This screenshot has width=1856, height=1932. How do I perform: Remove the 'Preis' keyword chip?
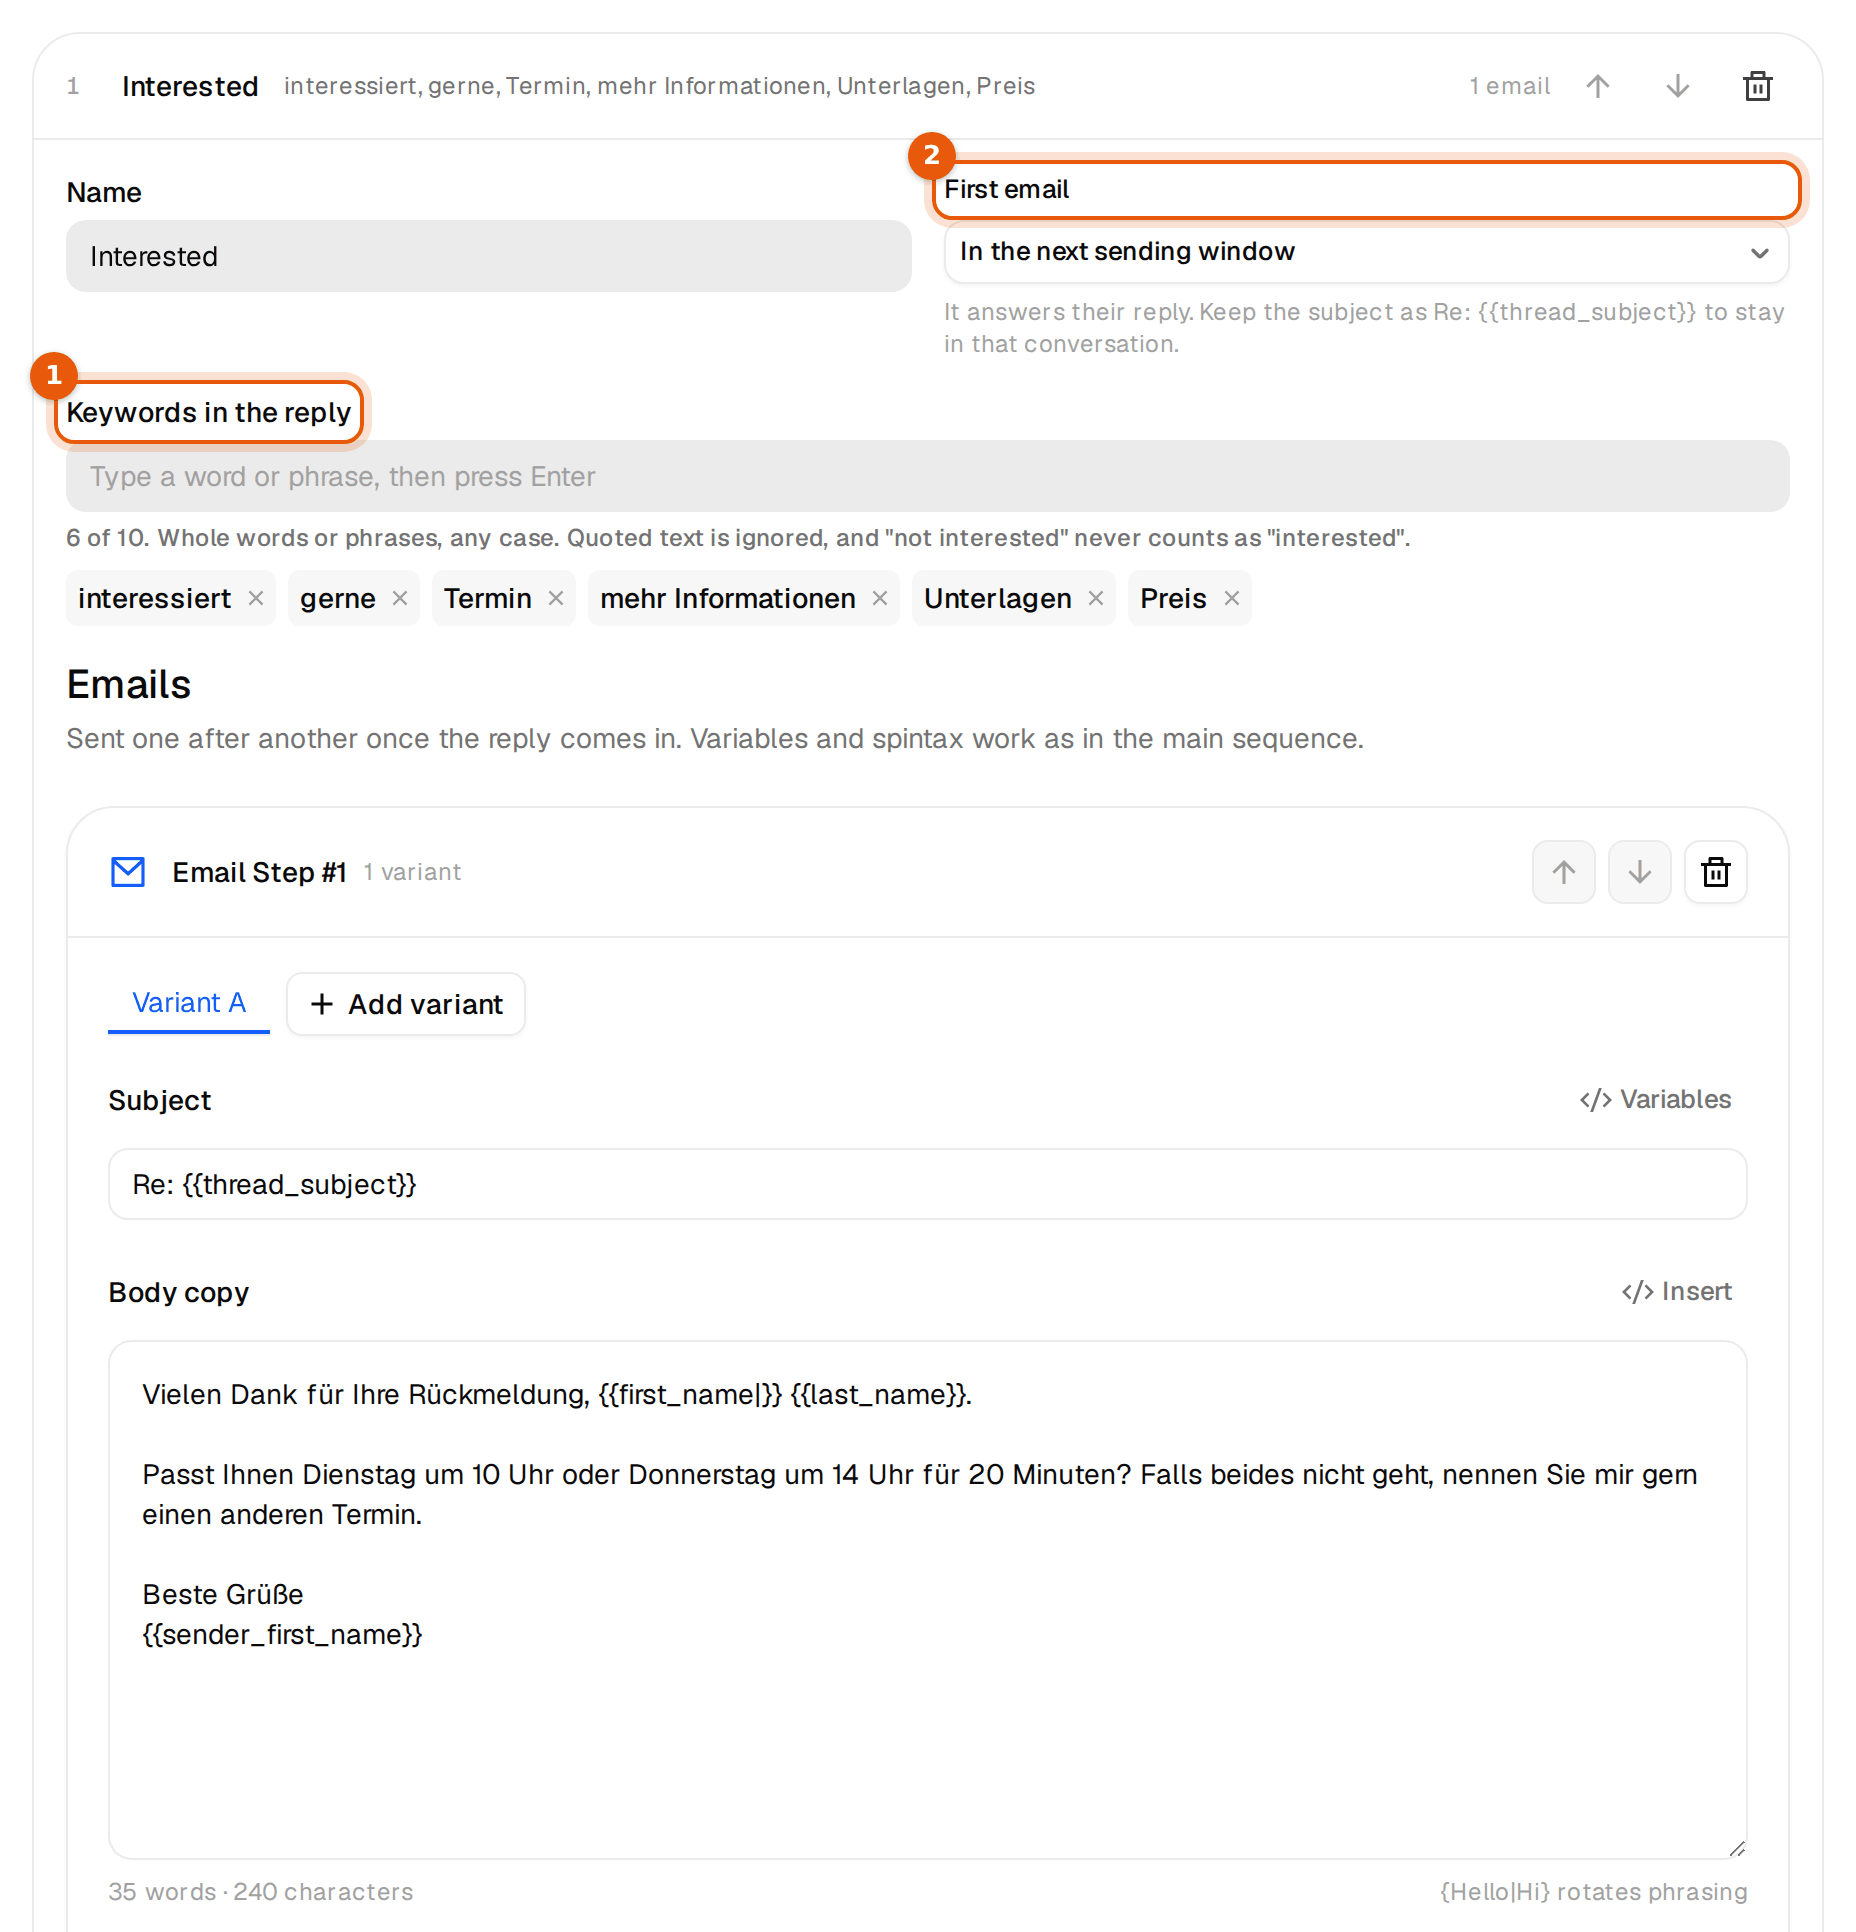click(1232, 598)
